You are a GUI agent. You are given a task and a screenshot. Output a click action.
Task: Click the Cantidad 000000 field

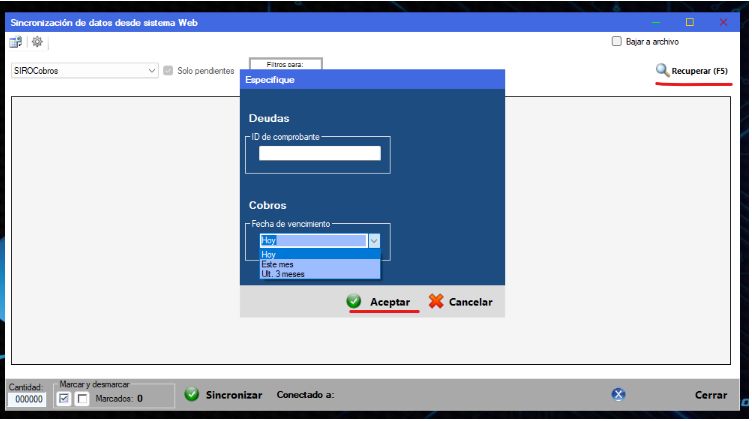[x=27, y=399]
